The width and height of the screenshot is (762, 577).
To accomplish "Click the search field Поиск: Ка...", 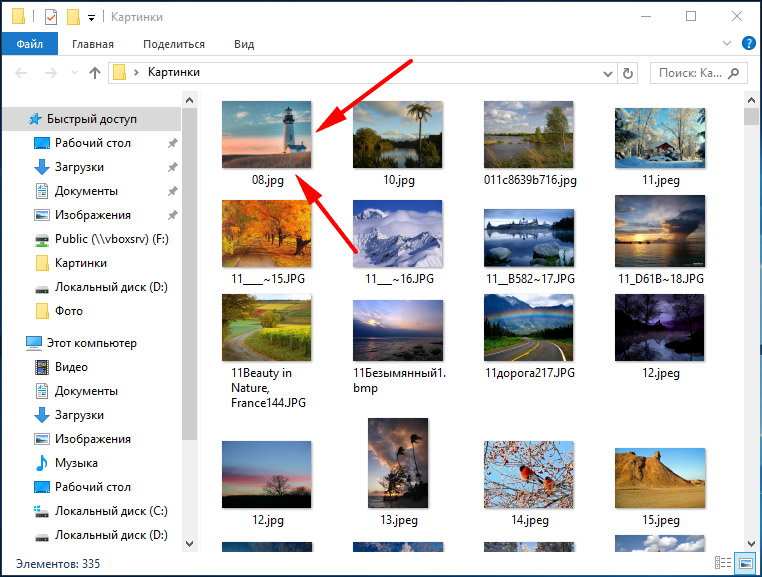I will pos(698,73).
